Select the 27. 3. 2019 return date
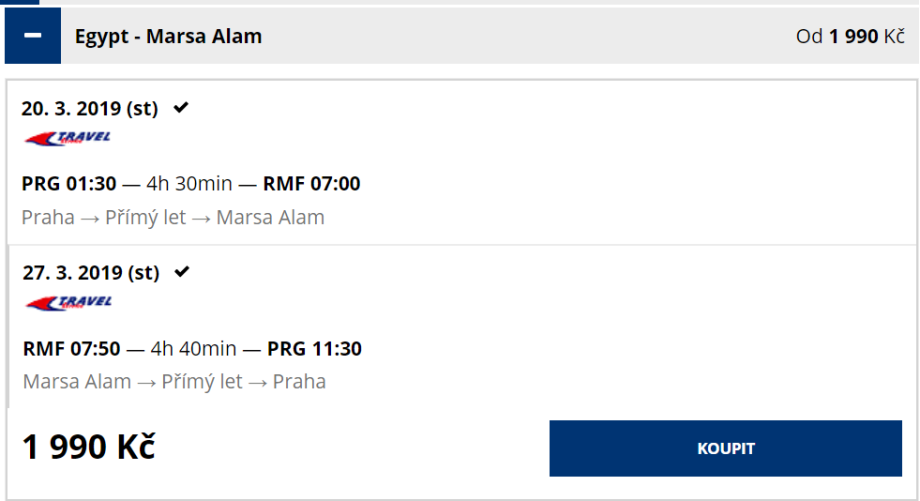 [x=90, y=272]
